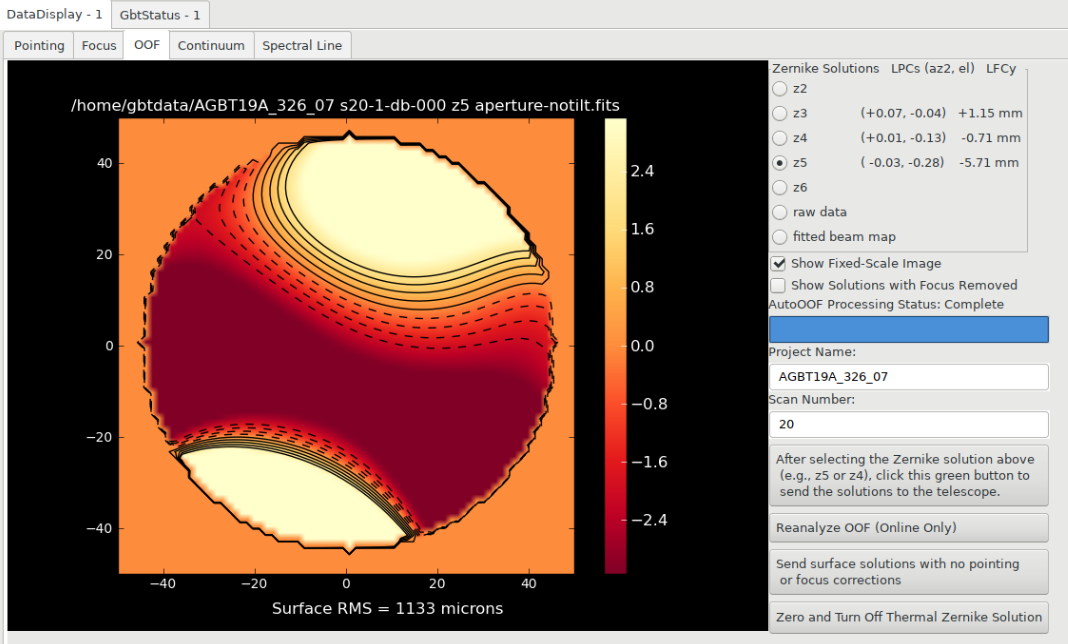Send surface solutions with no pointing corrections
This screenshot has height=644, width=1068.
pos(909,572)
